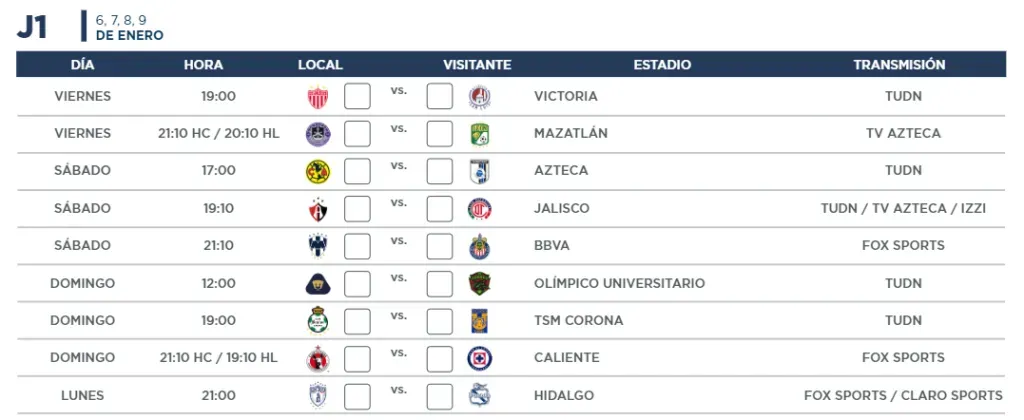This screenshot has height=420, width=1024.
Task: Click the Club América crest
Action: coord(318,171)
